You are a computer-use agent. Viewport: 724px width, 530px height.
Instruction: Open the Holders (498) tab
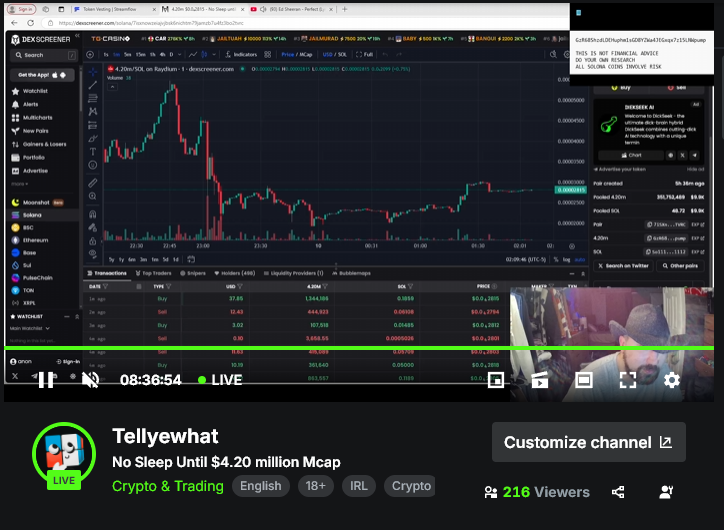click(x=235, y=273)
